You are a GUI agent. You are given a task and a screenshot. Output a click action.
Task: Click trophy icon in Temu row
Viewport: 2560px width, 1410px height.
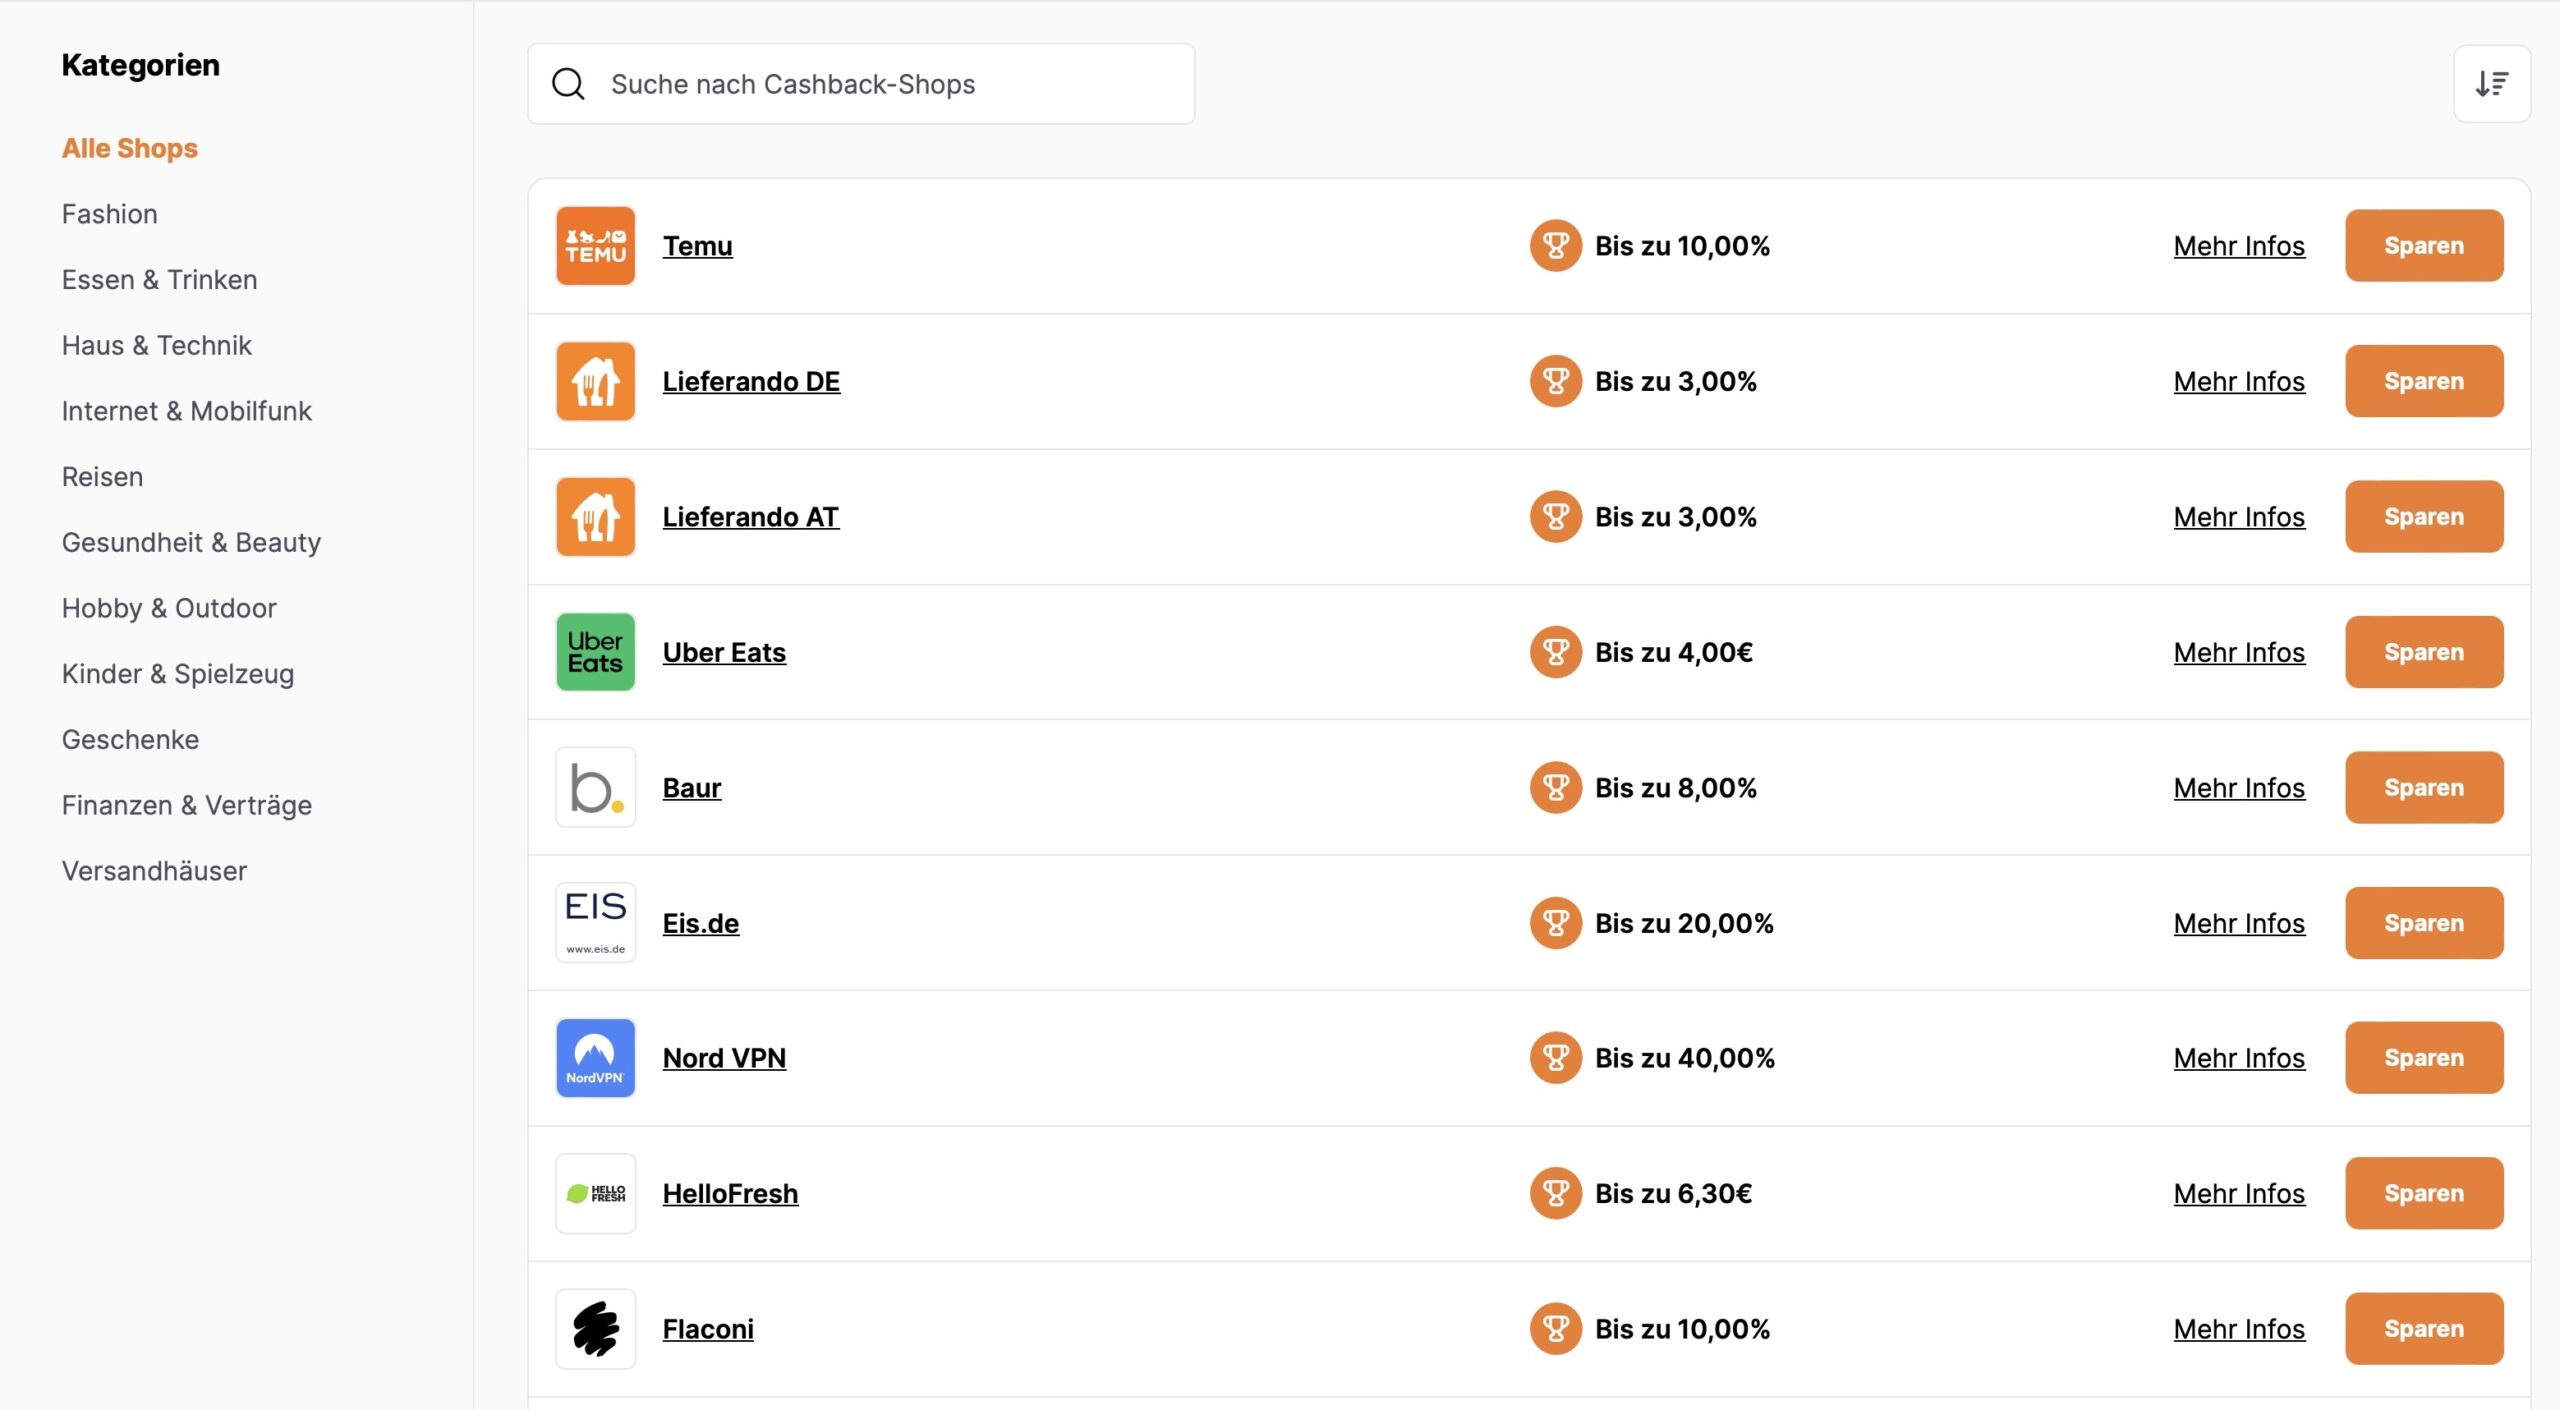(1555, 246)
